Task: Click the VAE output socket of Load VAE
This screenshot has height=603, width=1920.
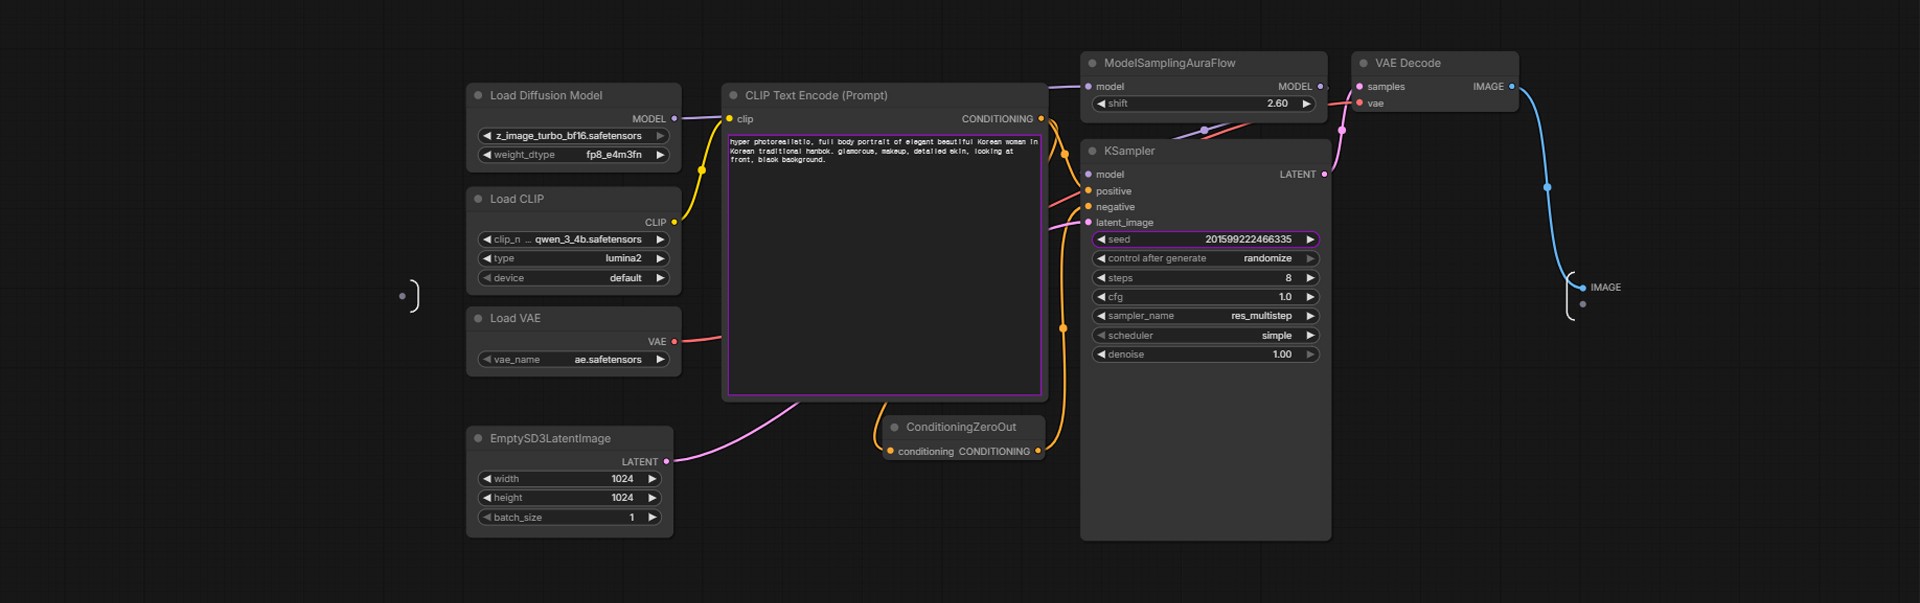Action: click(x=674, y=342)
